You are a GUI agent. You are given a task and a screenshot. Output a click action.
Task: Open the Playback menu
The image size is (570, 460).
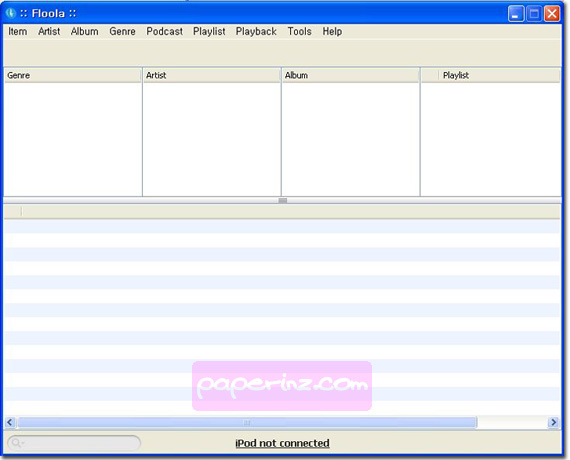click(x=256, y=32)
